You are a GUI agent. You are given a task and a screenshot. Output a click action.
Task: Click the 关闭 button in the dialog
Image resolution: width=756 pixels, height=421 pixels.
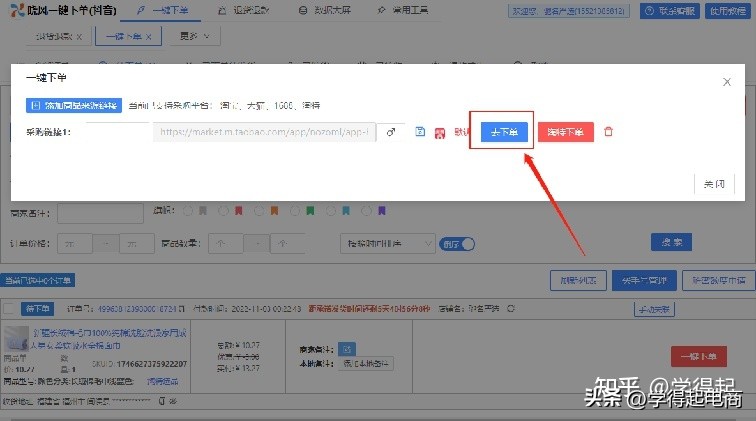pos(714,184)
